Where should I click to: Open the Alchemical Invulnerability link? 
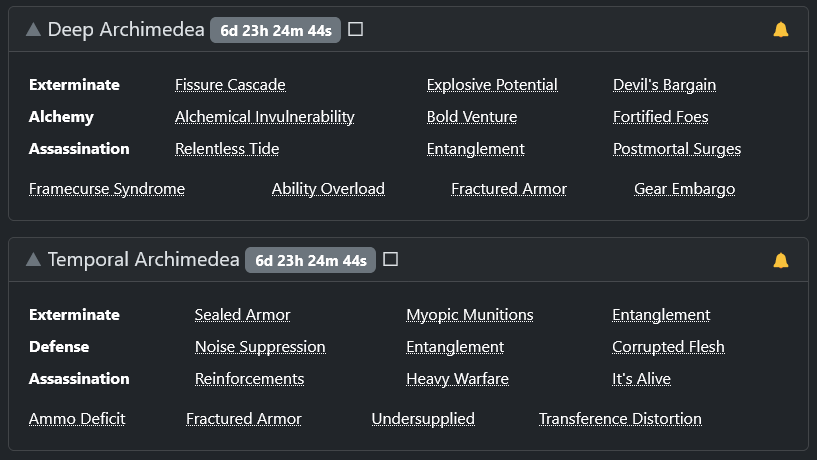265,117
